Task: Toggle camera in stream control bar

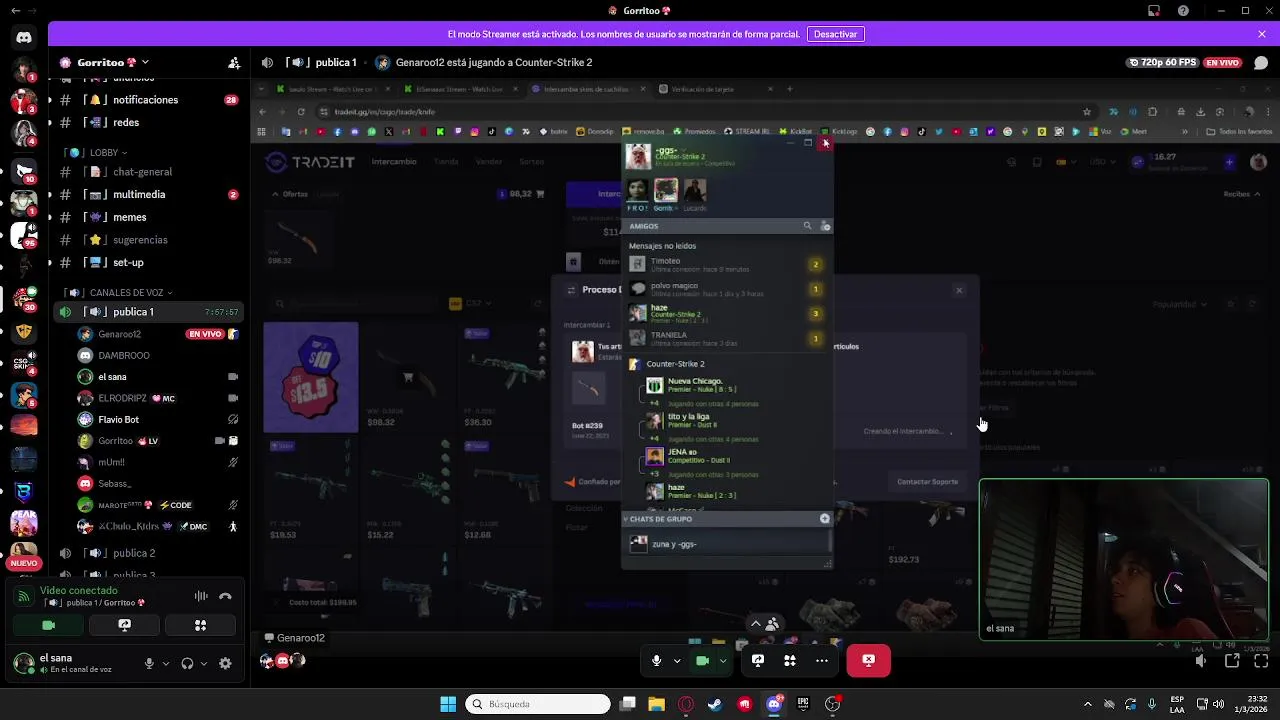Action: (702, 660)
